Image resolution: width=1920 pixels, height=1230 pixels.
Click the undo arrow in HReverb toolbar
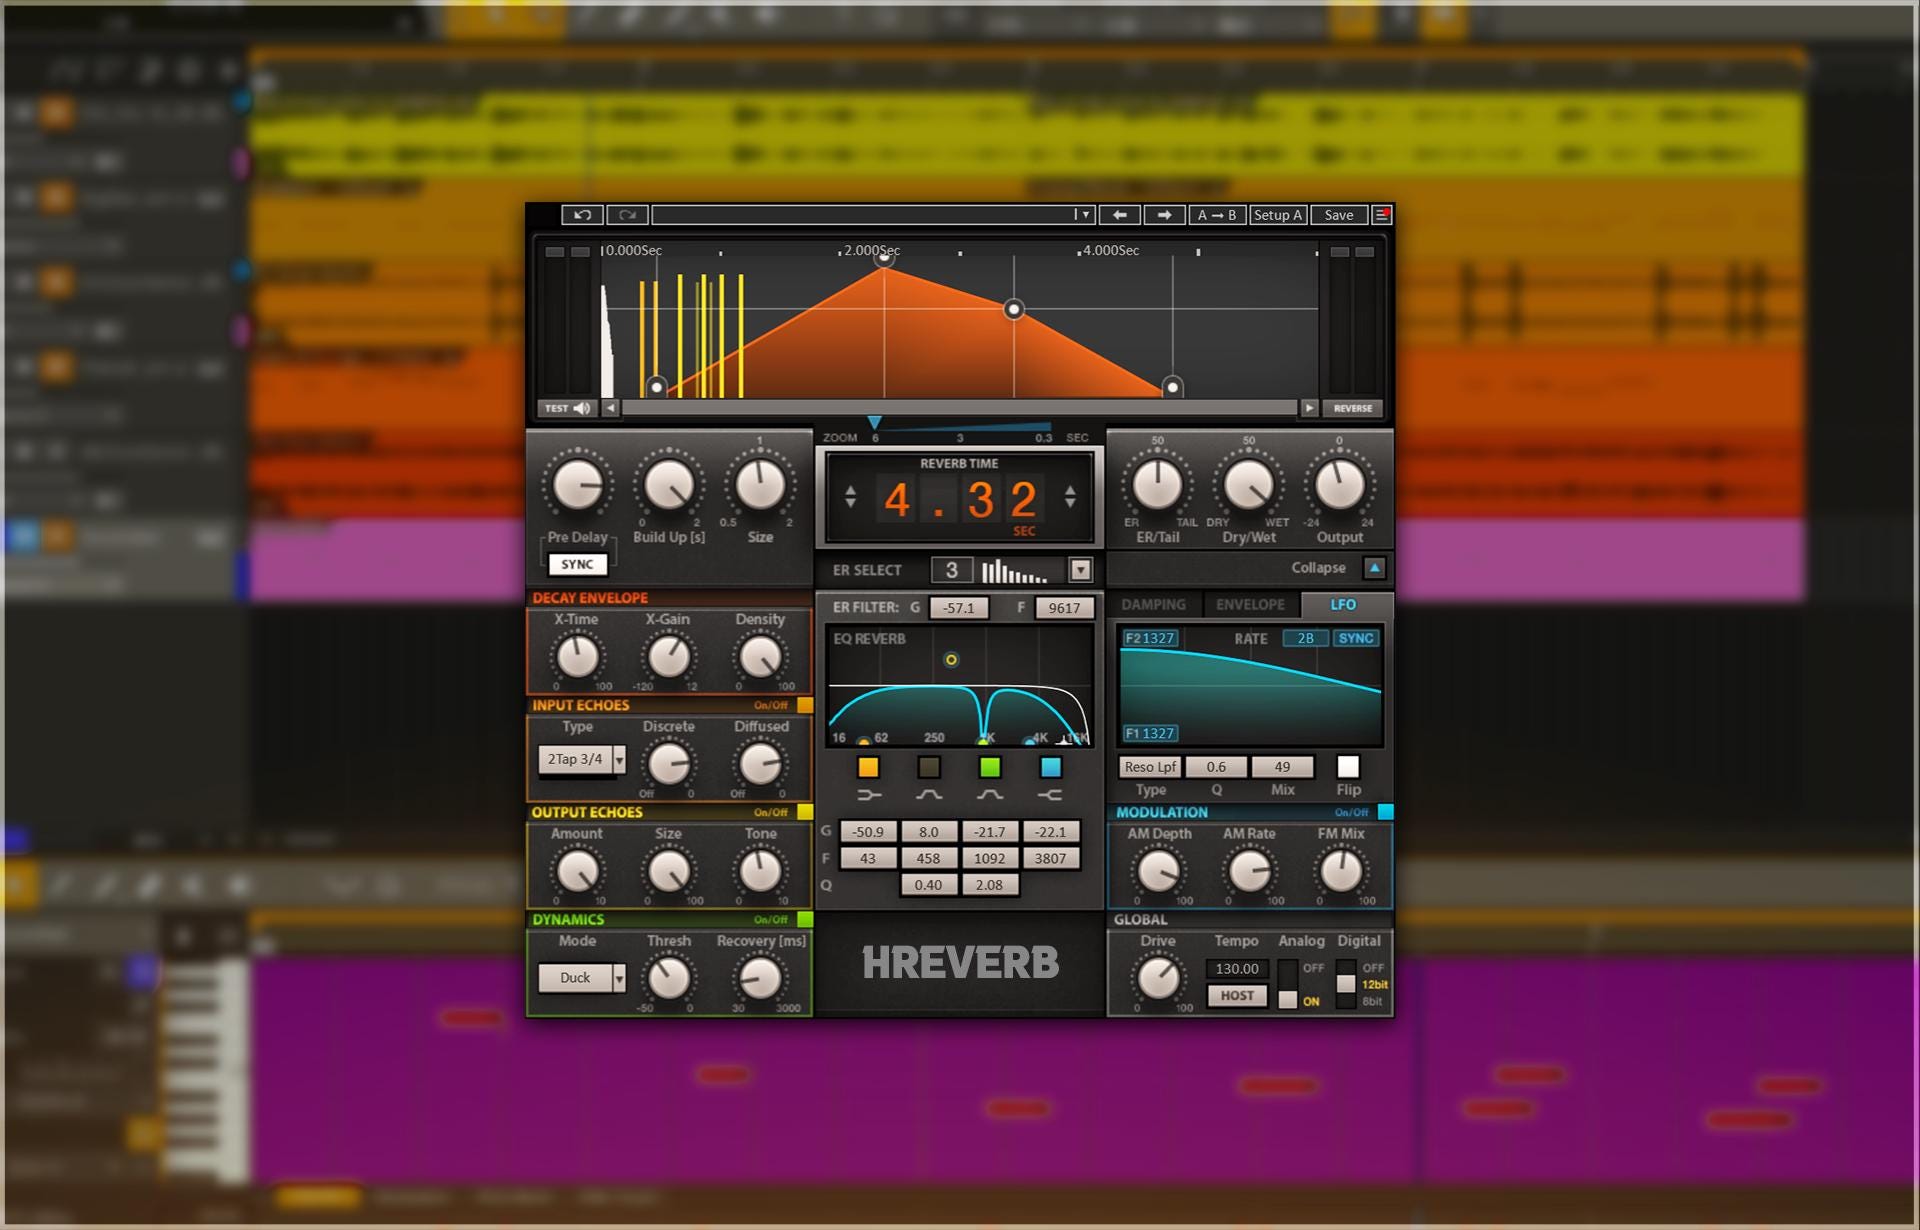(582, 215)
